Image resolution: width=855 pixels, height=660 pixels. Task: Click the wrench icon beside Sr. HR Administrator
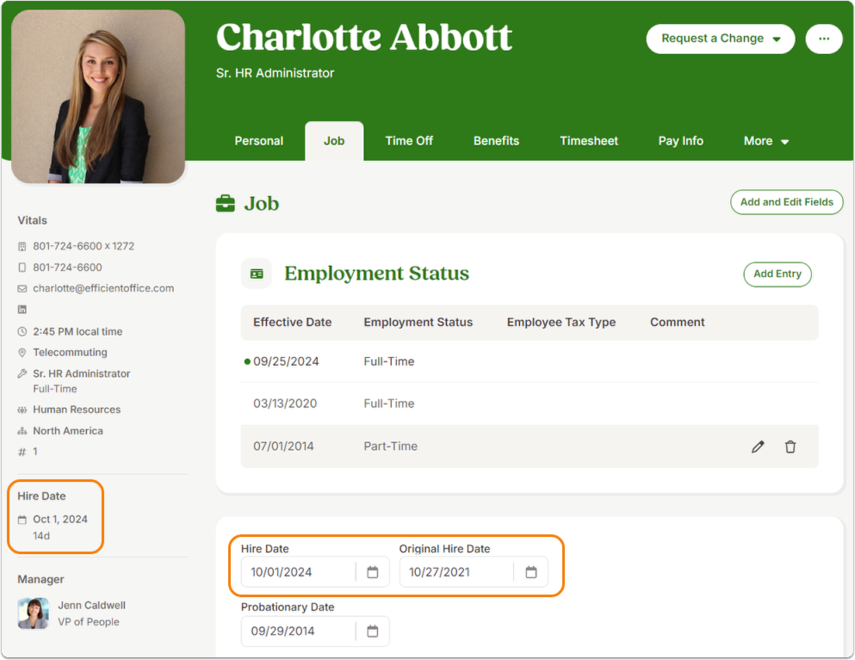(x=22, y=374)
